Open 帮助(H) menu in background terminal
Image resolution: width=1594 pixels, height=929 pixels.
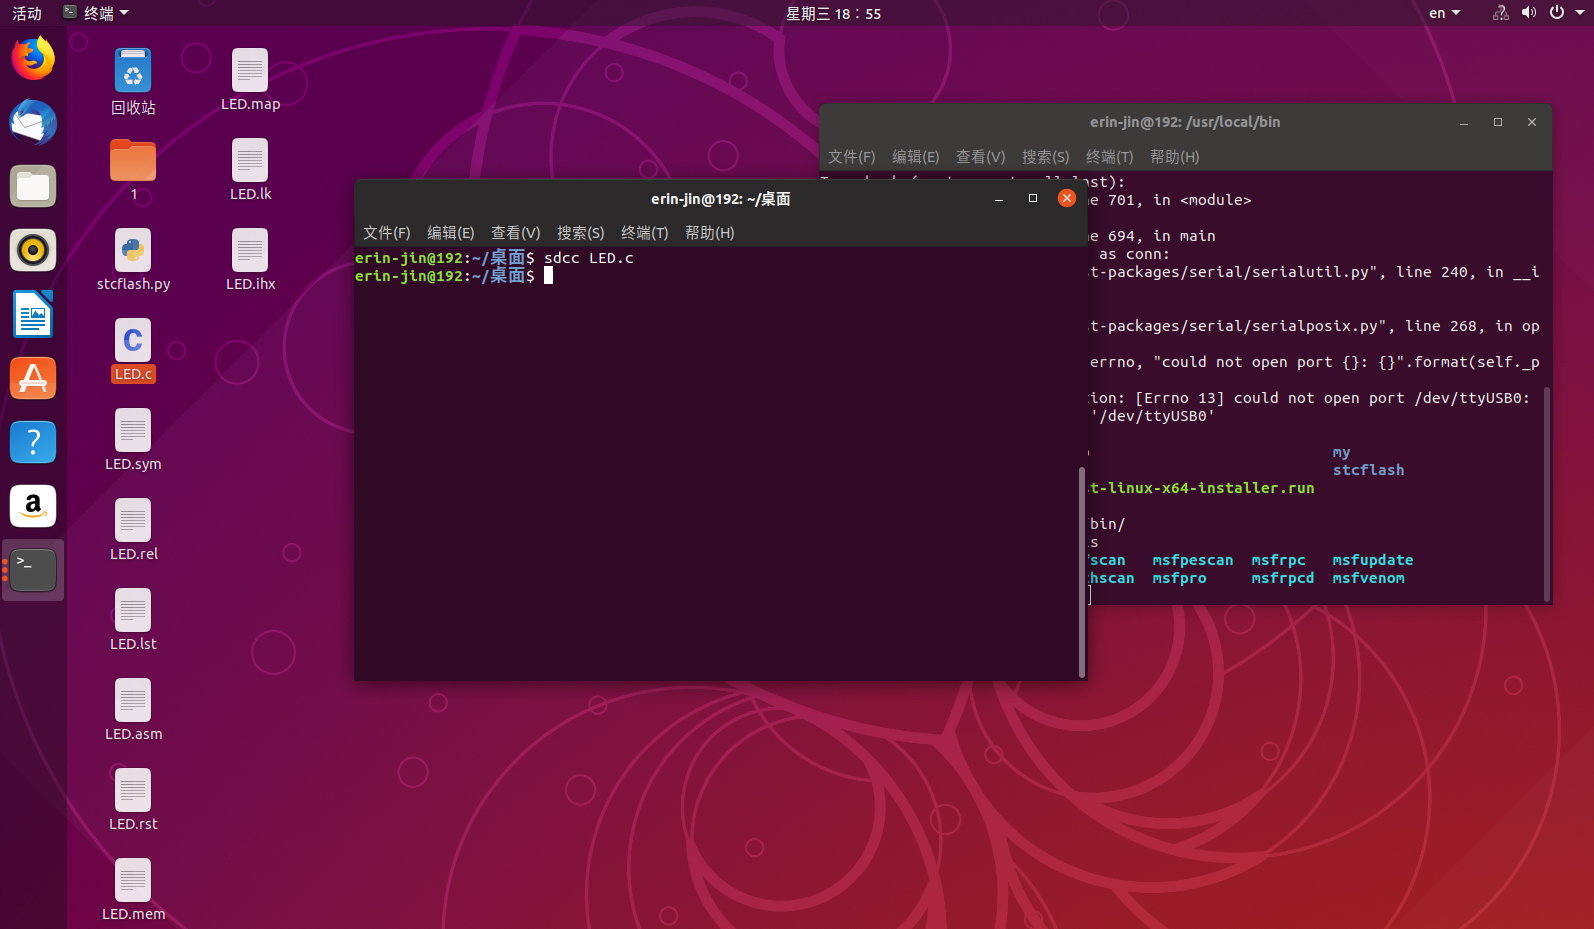(1174, 157)
